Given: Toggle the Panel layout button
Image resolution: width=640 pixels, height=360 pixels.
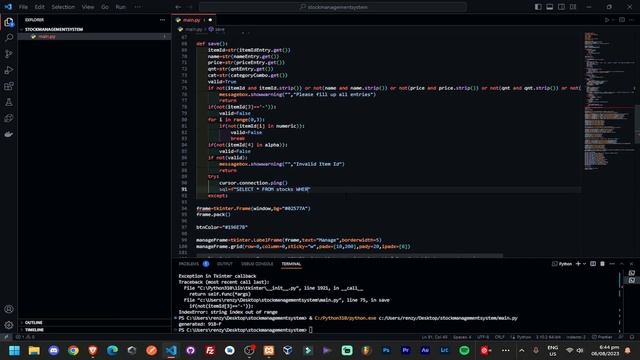Looking at the screenshot, I should pyautogui.click(x=550, y=7).
